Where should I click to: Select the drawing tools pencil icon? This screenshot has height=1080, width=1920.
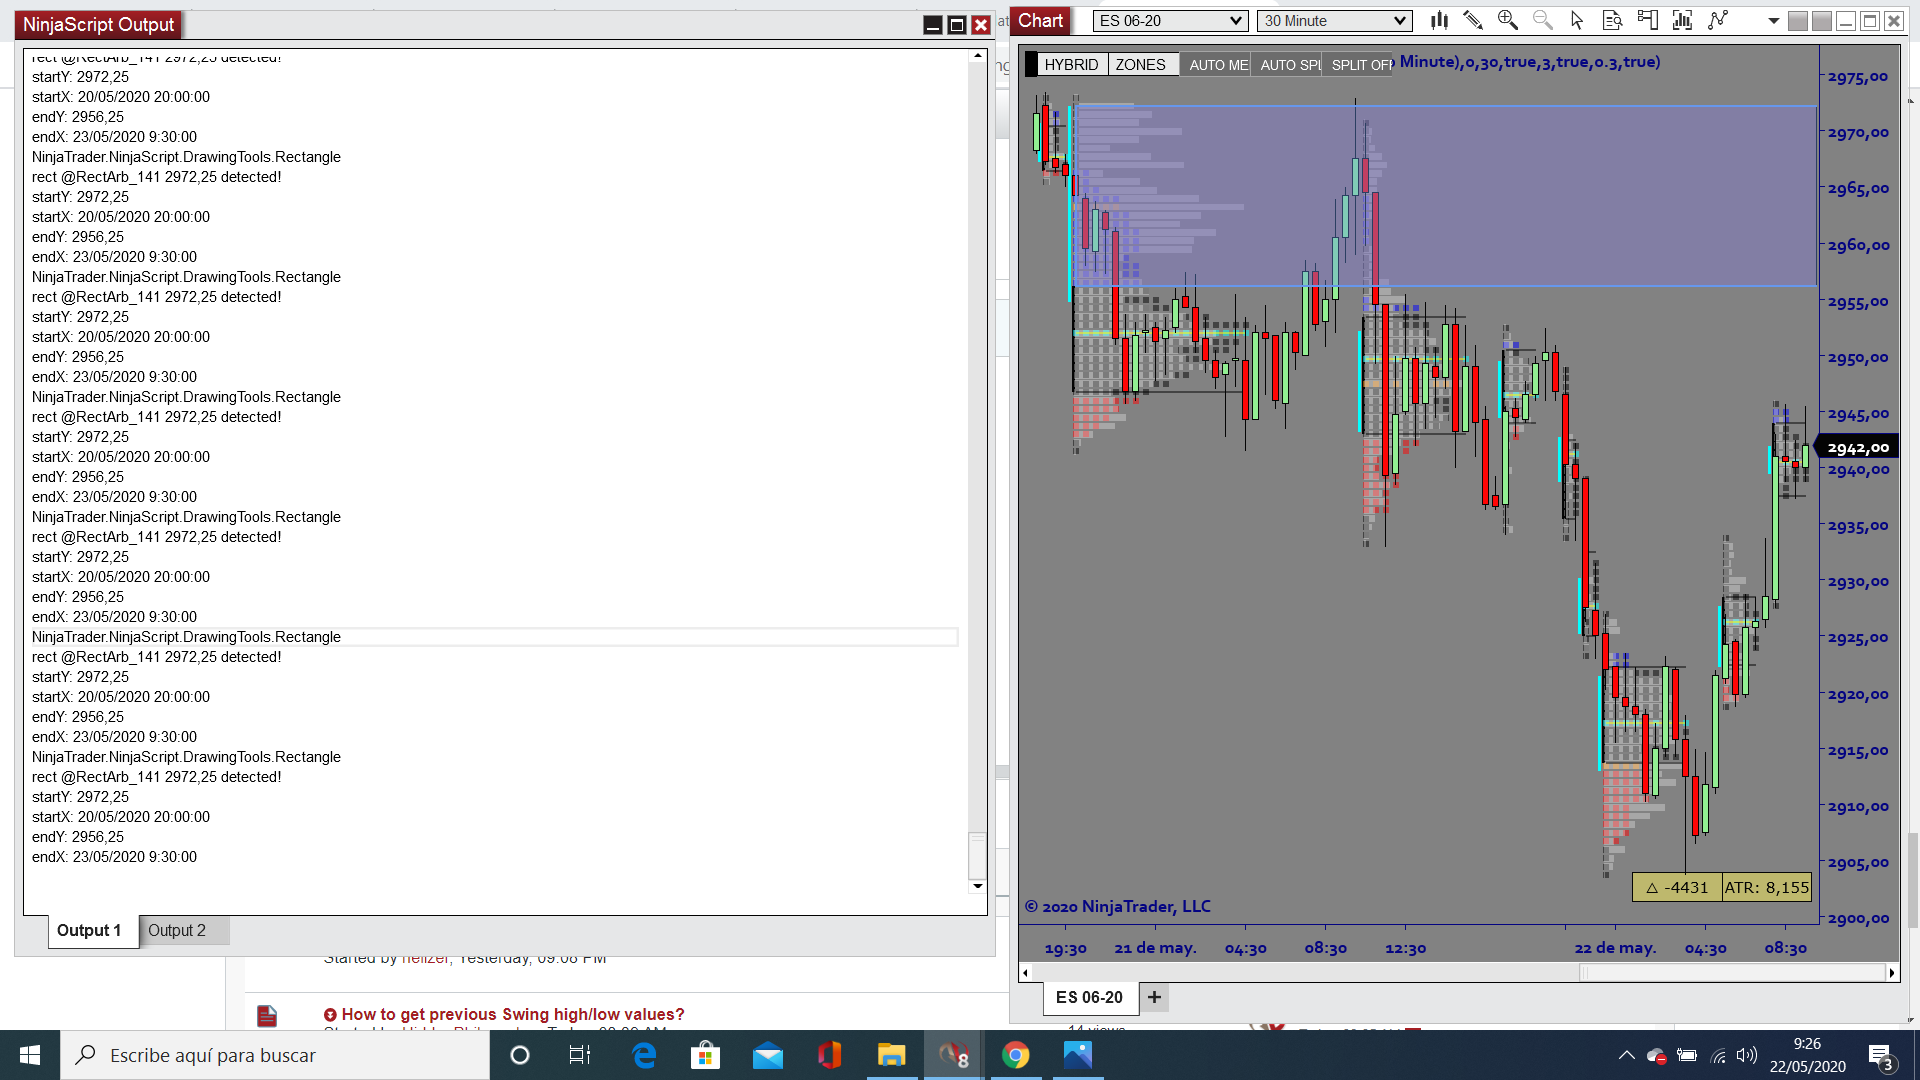point(1473,20)
